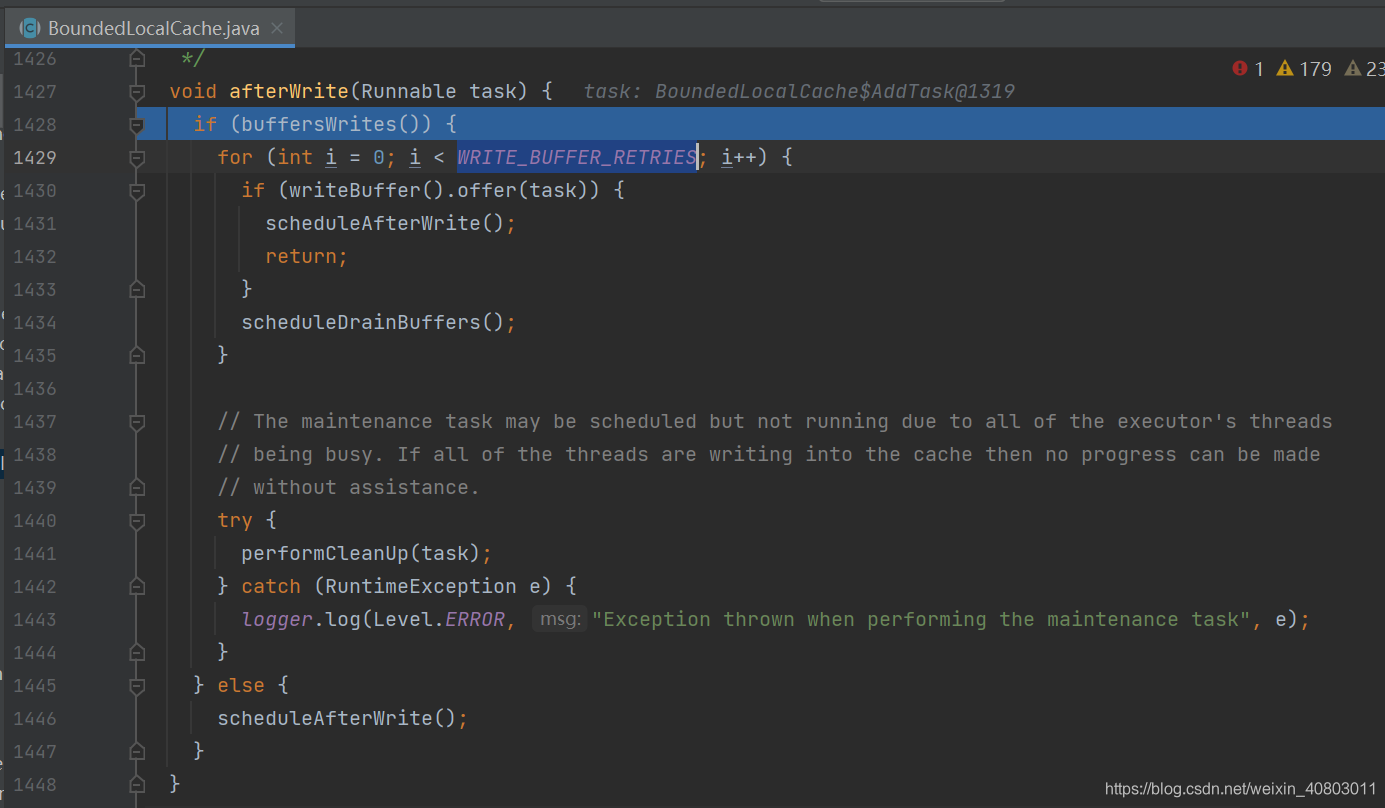Click scheduleAfterWrite() on line 1431
Image resolution: width=1385 pixels, height=808 pixels.
coord(385,224)
